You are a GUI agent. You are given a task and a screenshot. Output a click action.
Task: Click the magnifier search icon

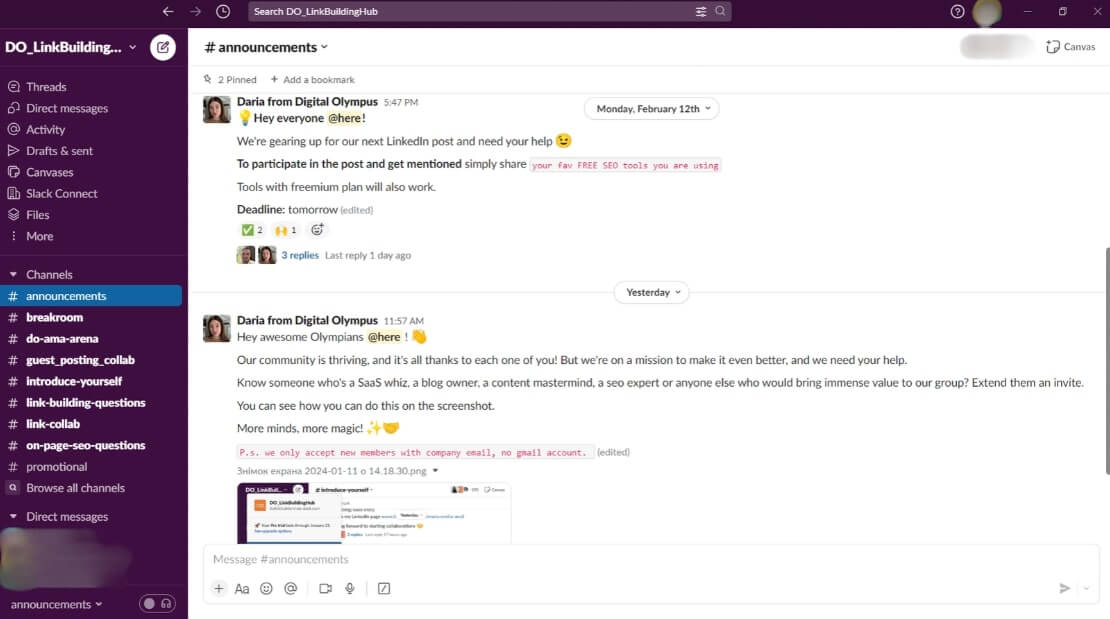(720, 11)
